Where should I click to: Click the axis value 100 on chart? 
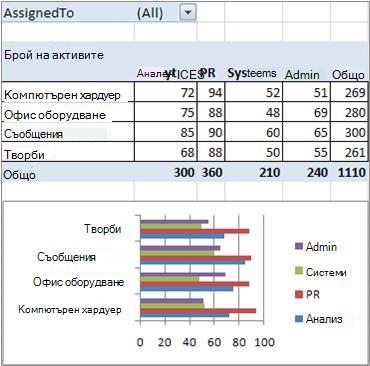(x=265, y=342)
